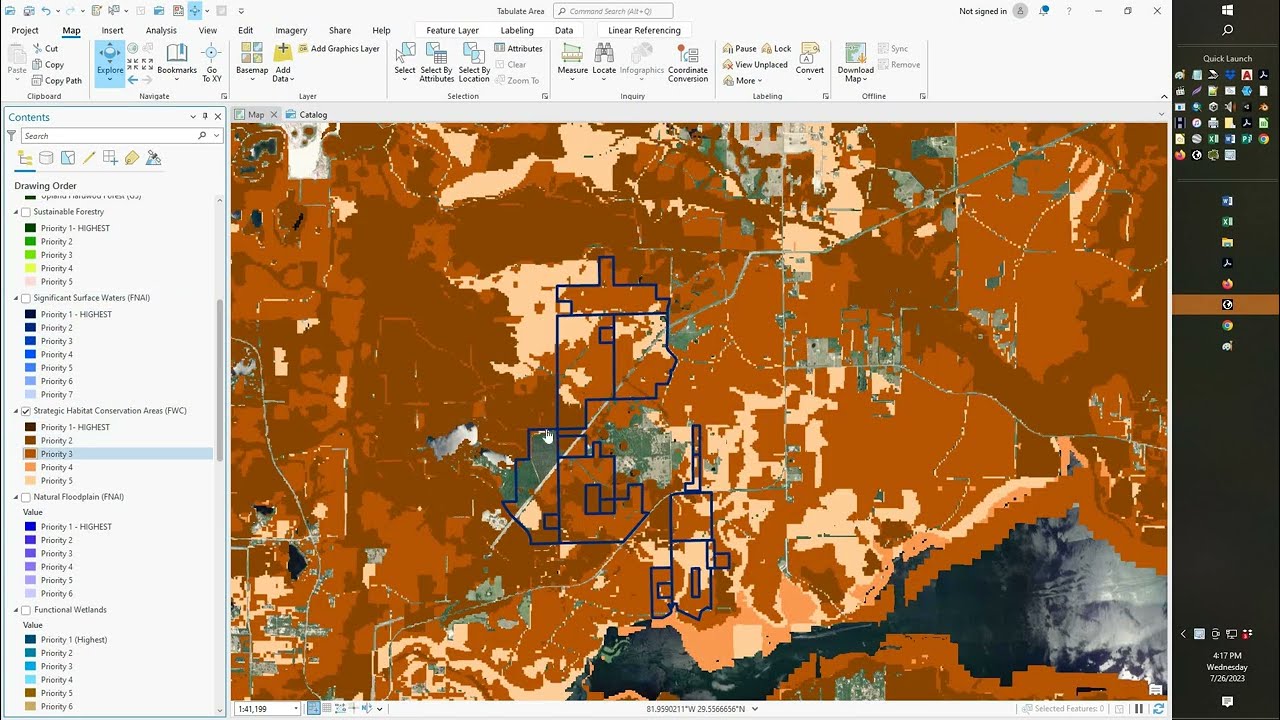Viewport: 1280px width, 720px height.
Task: Open the Contents search options dropdown
Action: click(x=216, y=136)
